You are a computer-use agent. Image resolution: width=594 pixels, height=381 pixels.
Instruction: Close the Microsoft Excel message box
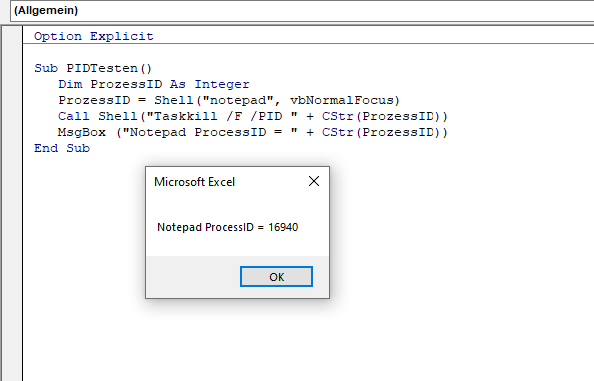click(314, 181)
